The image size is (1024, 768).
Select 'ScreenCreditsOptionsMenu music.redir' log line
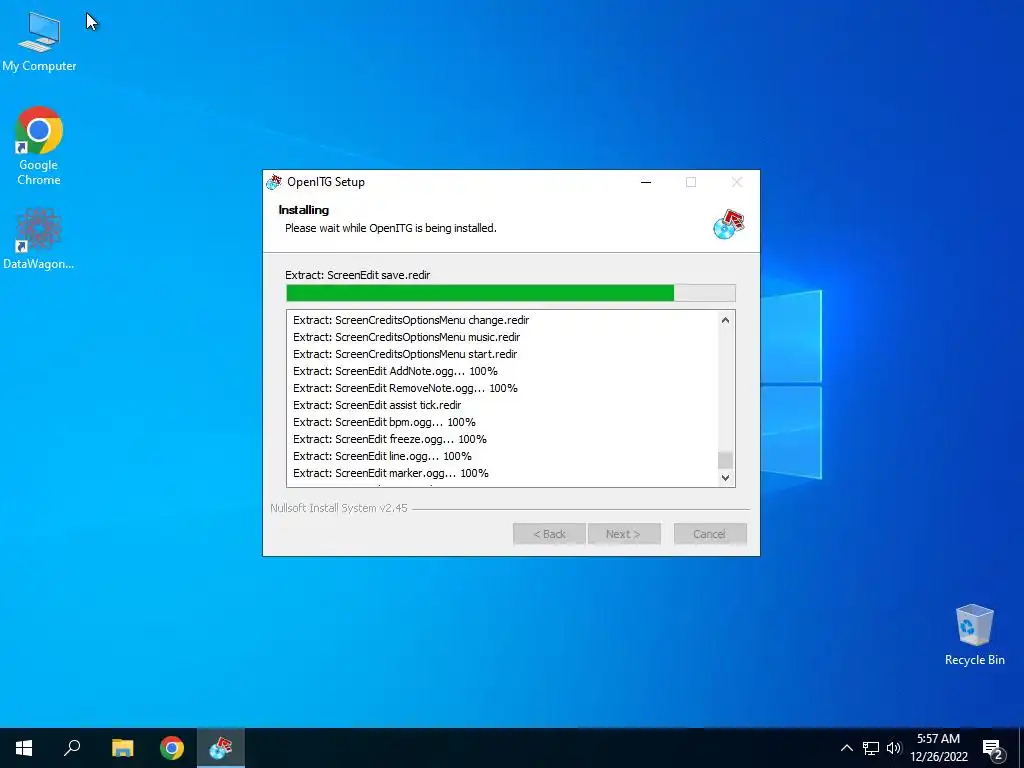pos(406,337)
